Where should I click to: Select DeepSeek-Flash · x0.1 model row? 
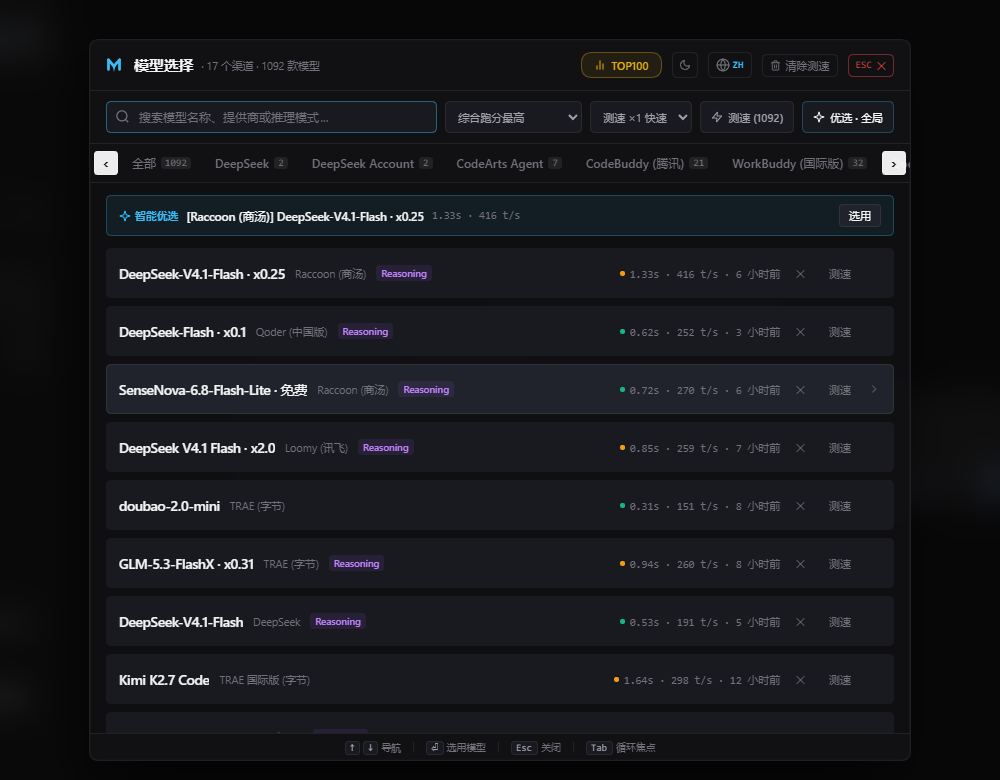click(499, 332)
